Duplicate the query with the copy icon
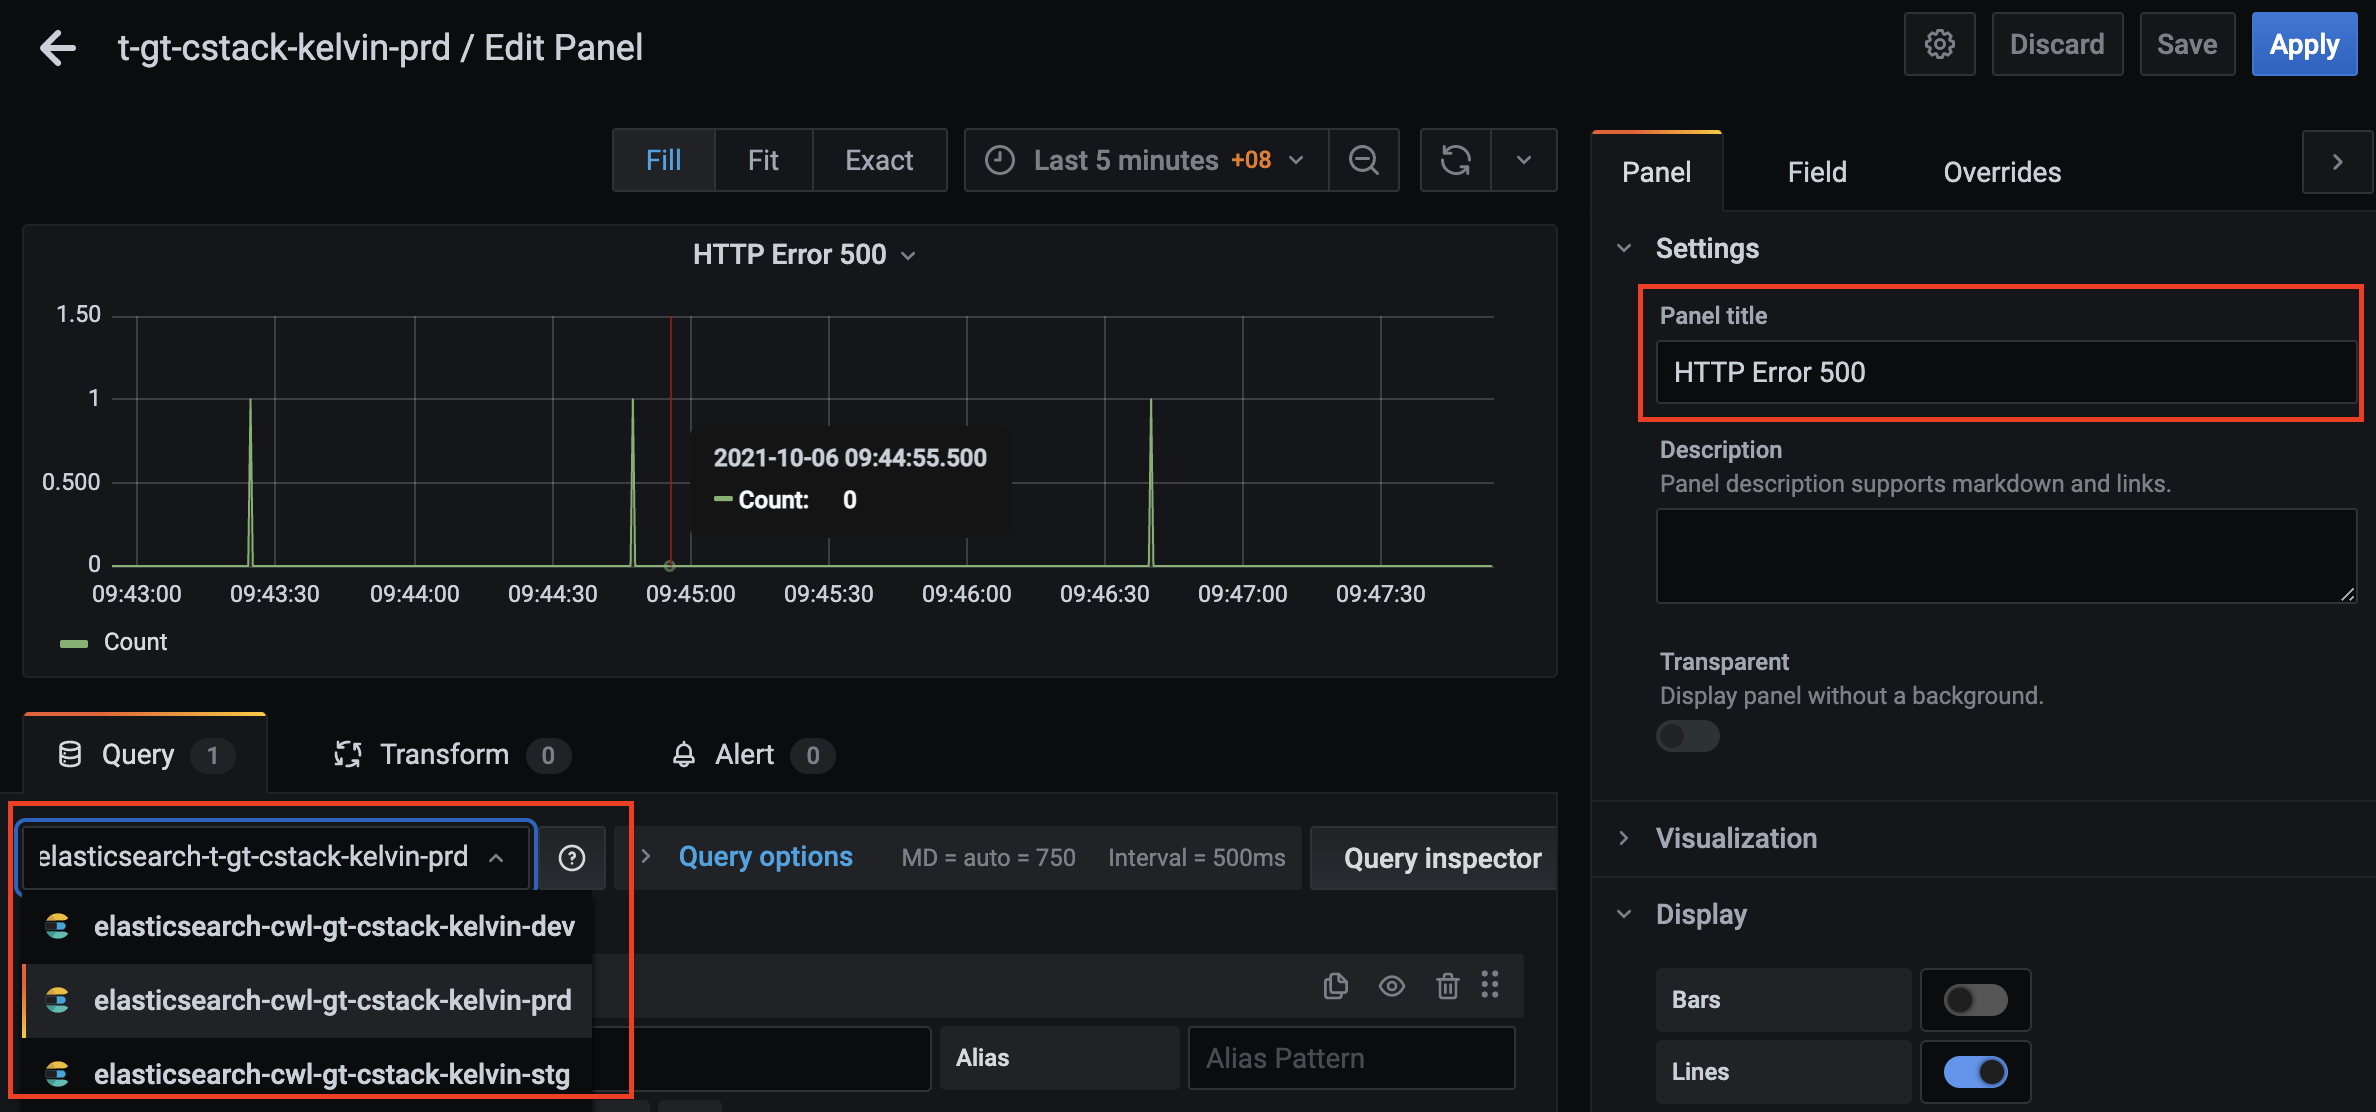 1335,986
